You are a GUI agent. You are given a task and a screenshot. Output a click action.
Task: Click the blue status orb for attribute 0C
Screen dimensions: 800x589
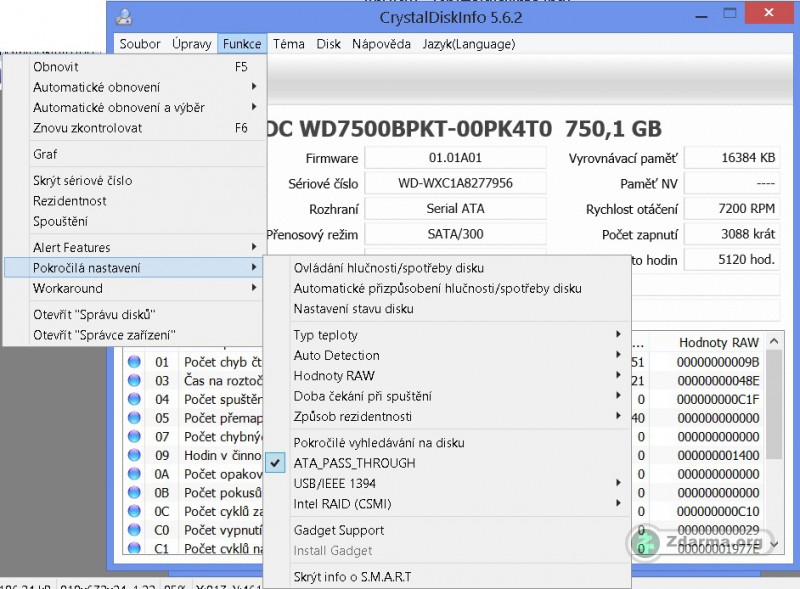pyautogui.click(x=134, y=511)
